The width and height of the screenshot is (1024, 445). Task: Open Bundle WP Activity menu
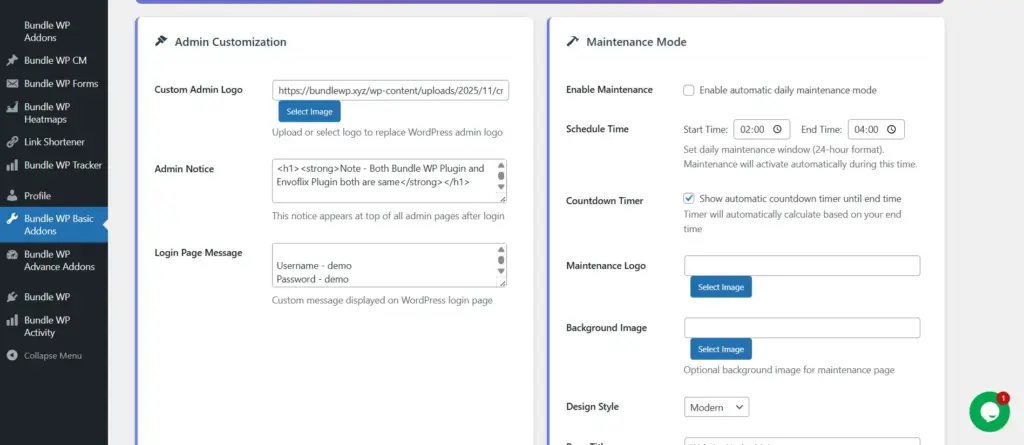pyautogui.click(x=54, y=326)
